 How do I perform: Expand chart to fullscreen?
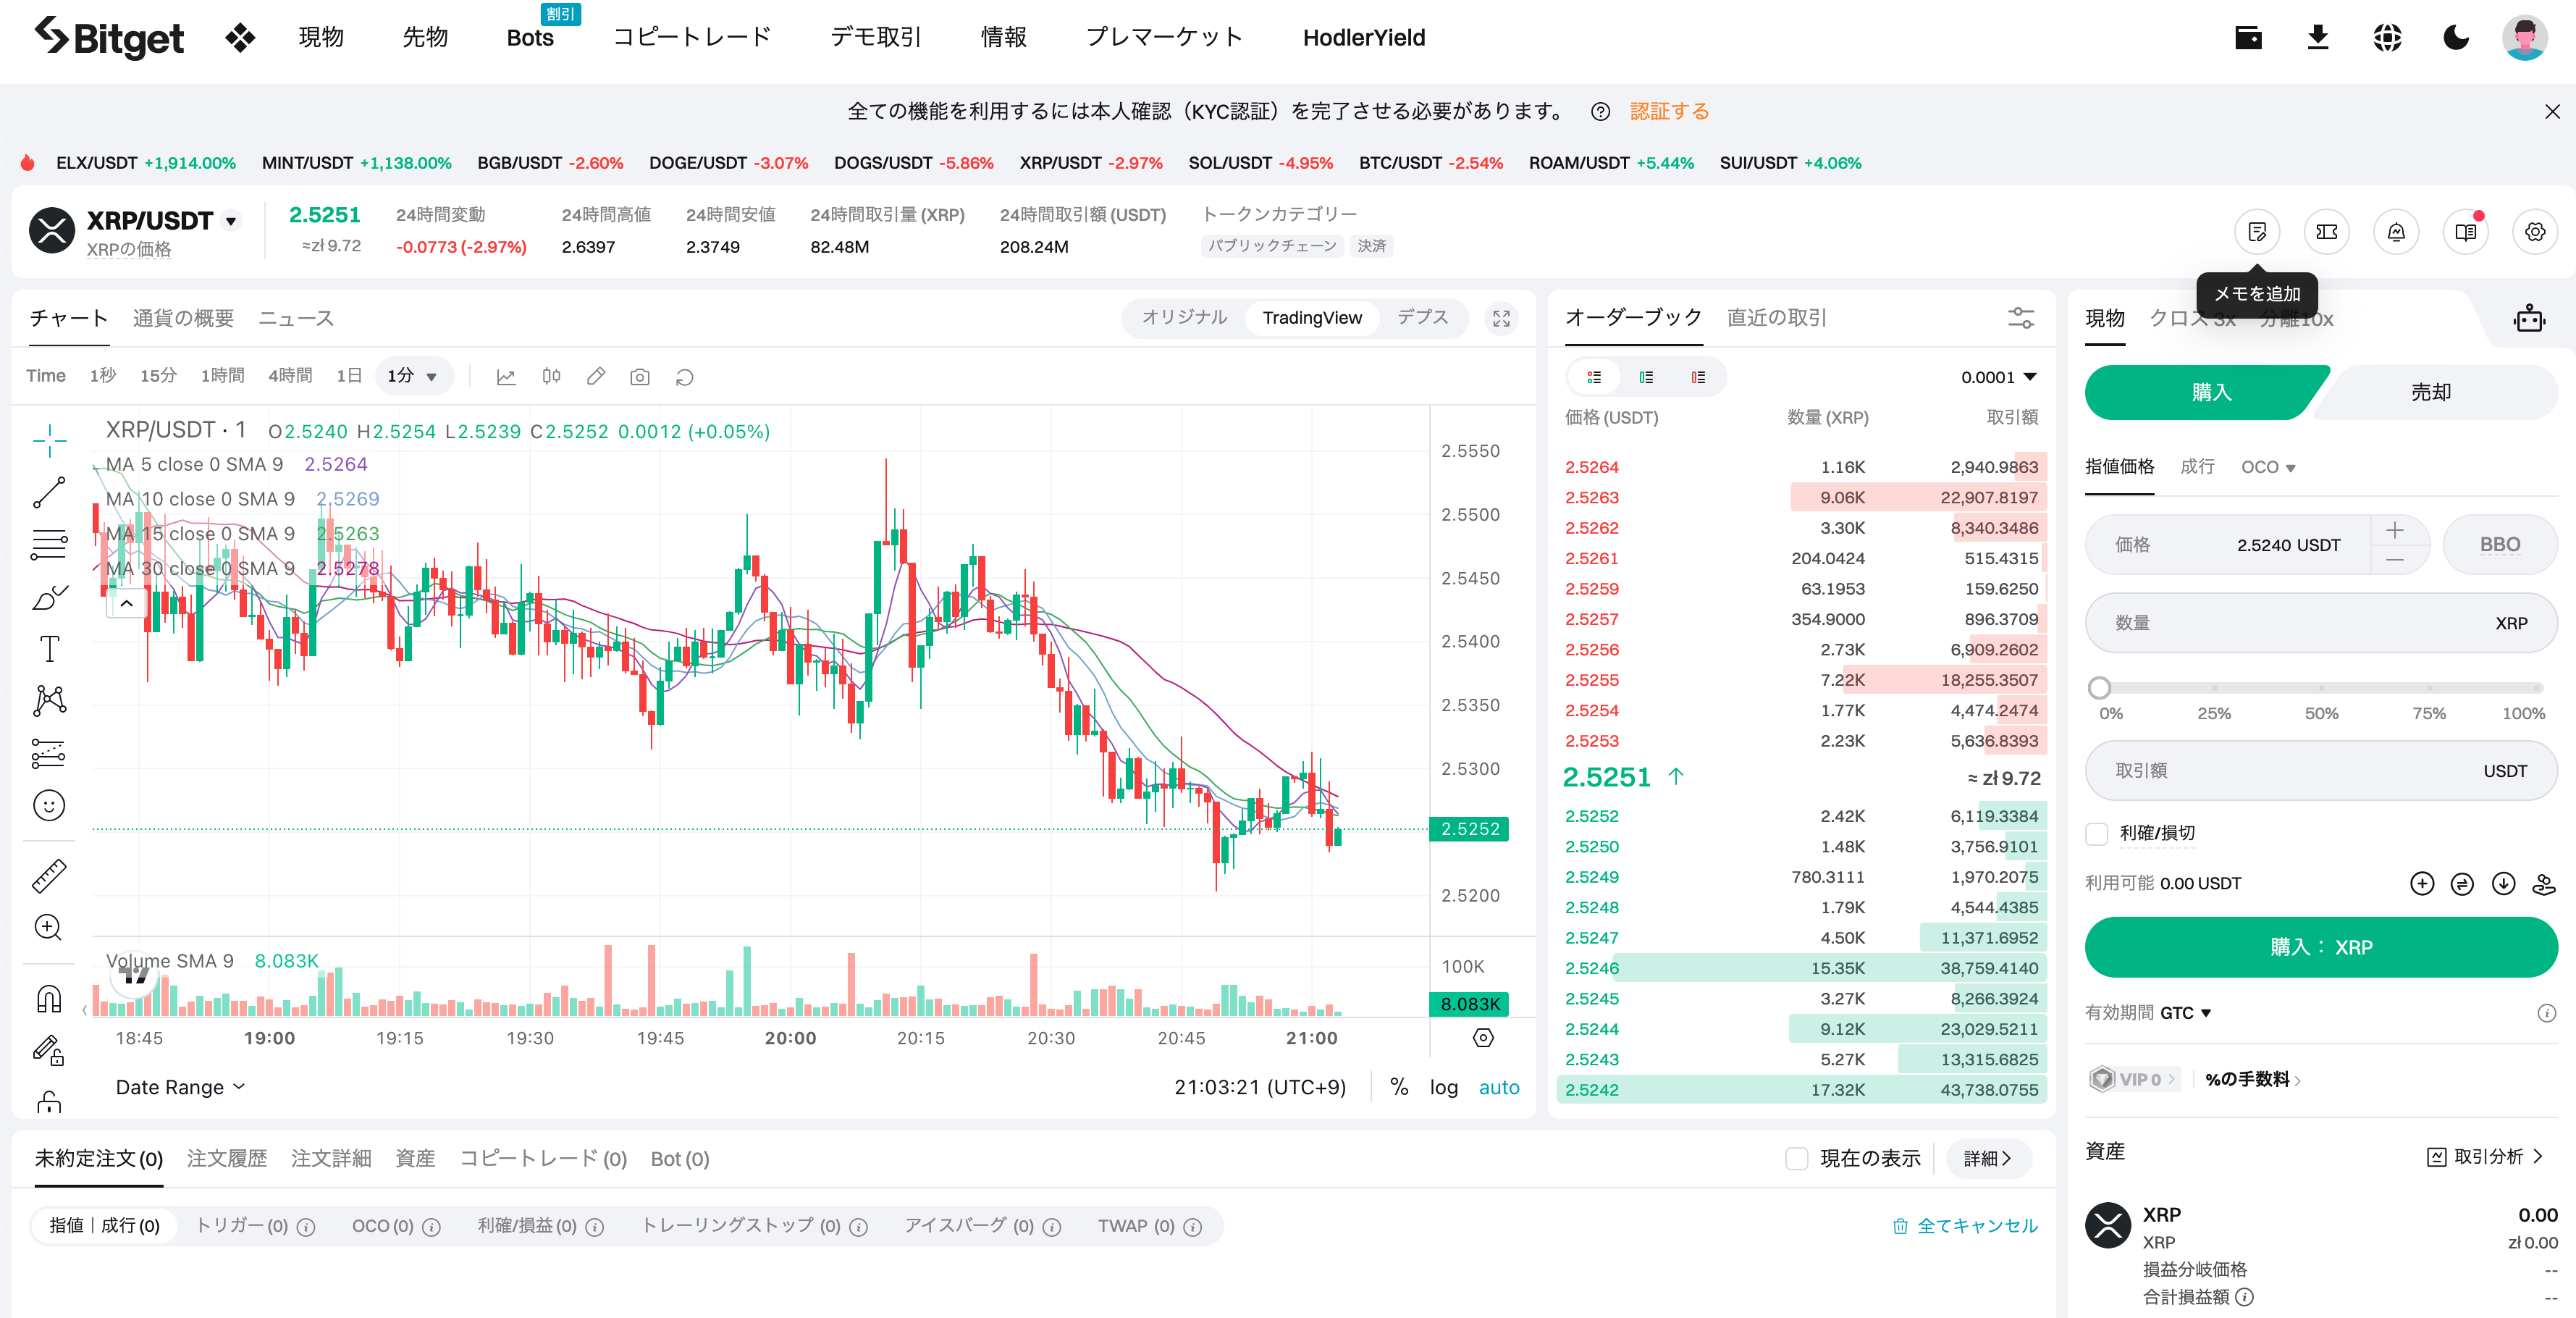click(x=1501, y=318)
